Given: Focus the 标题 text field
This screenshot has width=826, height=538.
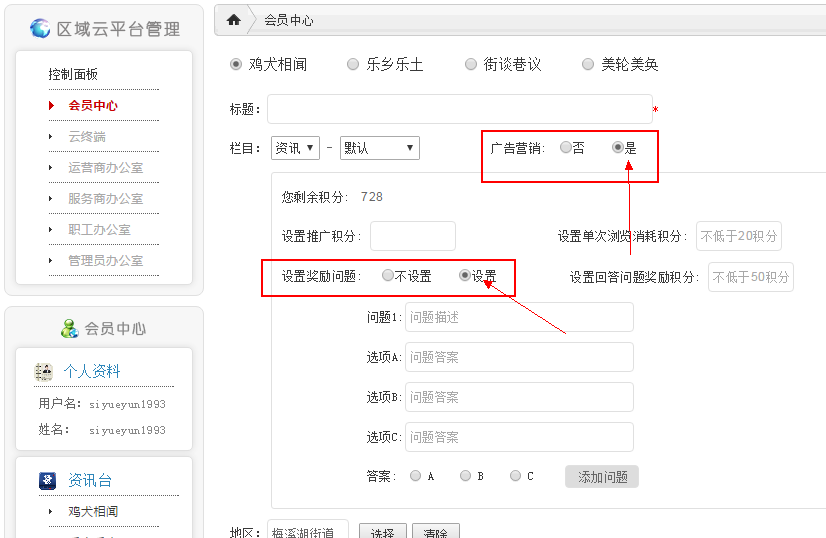Looking at the screenshot, I should tap(459, 109).
